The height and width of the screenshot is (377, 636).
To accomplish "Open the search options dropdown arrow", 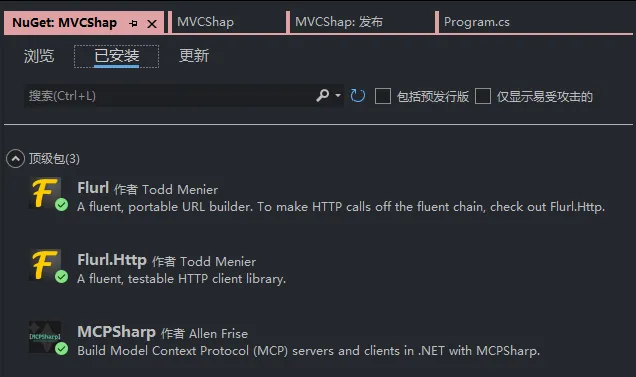I will [338, 96].
